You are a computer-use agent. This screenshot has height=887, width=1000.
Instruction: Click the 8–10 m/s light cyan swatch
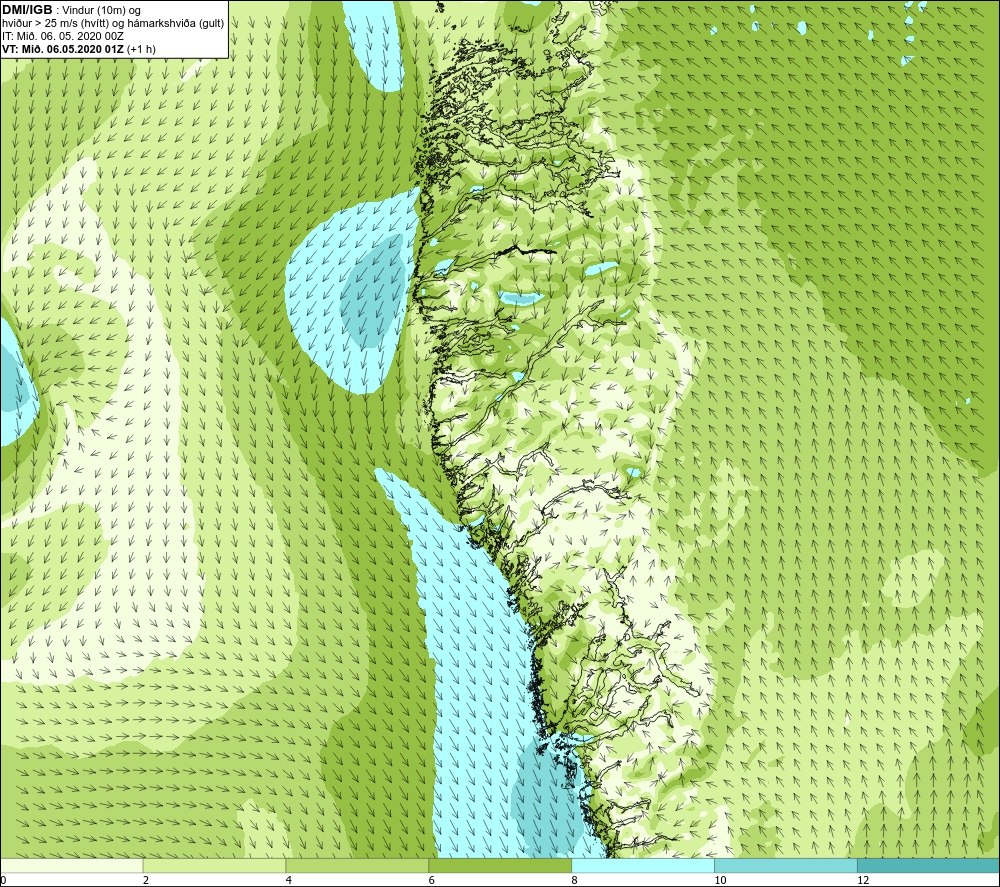click(x=643, y=866)
